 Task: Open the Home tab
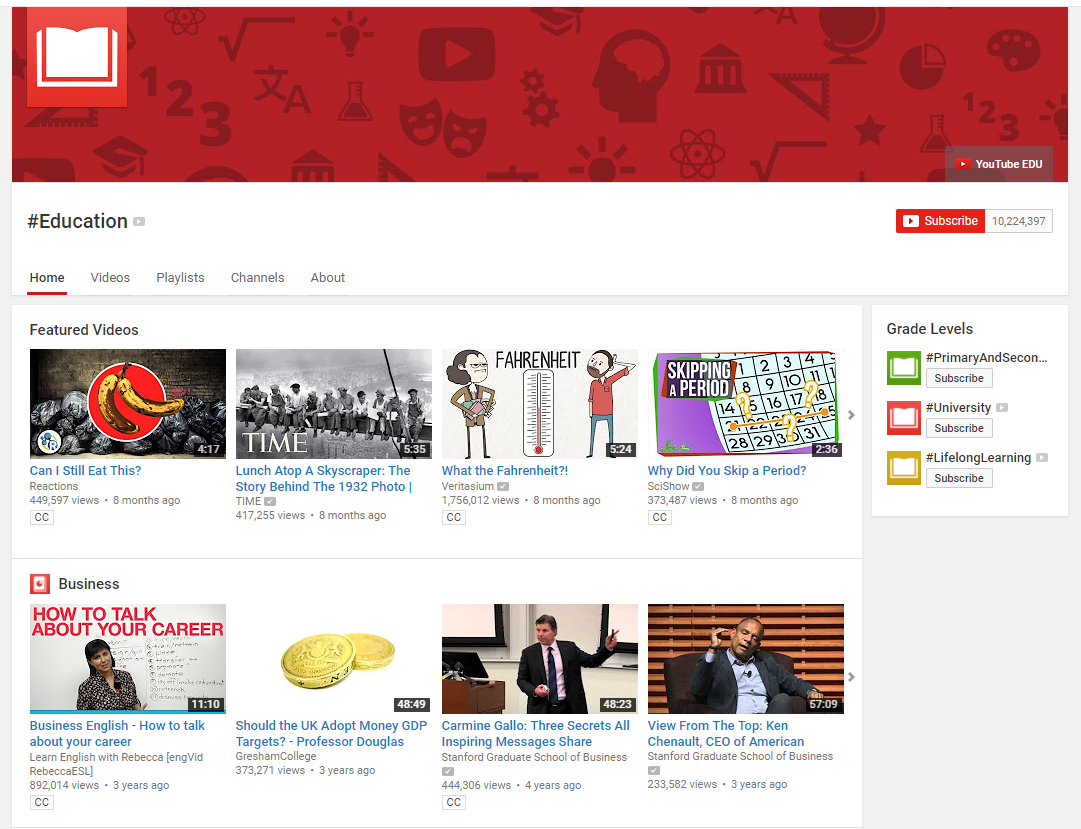click(47, 277)
